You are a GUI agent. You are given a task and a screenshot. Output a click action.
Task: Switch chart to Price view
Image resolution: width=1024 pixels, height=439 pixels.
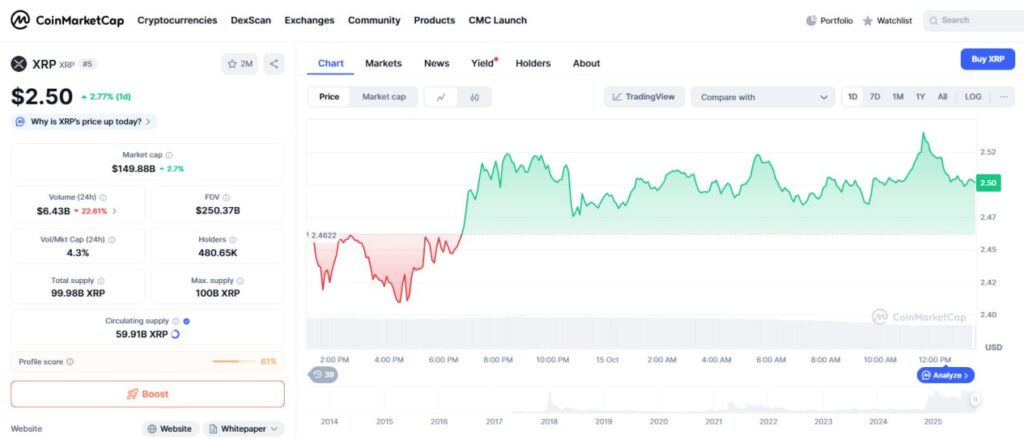coord(329,97)
